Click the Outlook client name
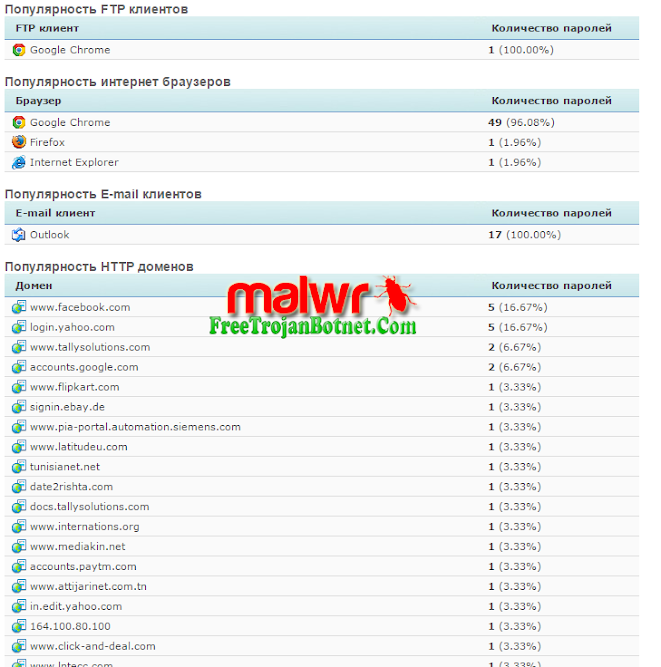This screenshot has height=667, width=661. pos(49,235)
